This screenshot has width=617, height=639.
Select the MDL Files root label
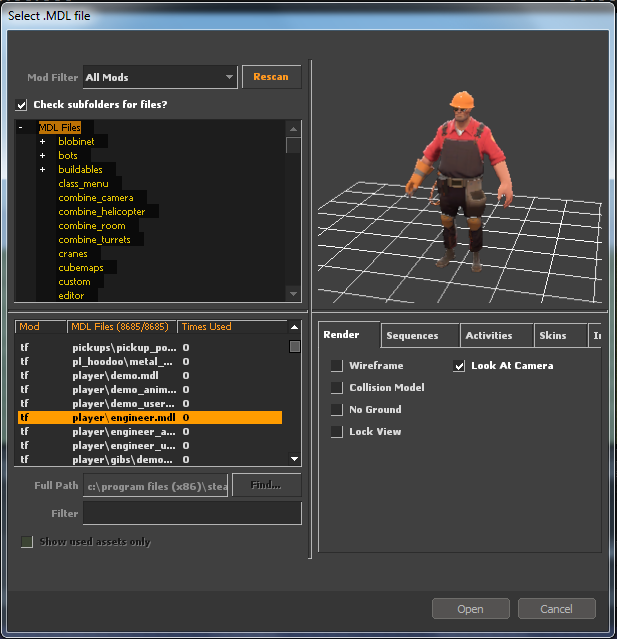tap(60, 128)
